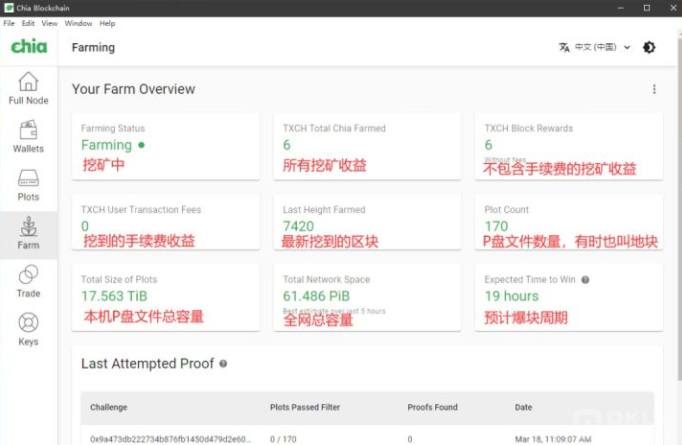682x445 pixels.
Task: Open the Trade sidebar icon
Action: pos(28,281)
